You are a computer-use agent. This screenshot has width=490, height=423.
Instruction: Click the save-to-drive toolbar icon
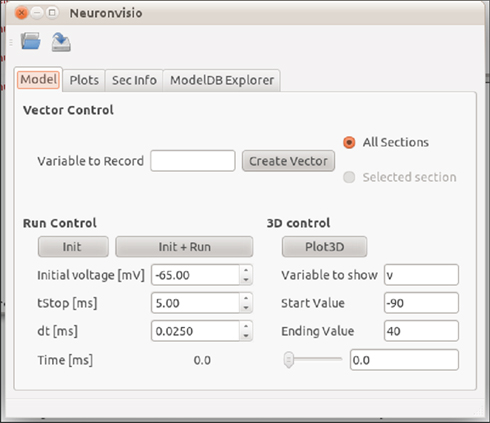click(61, 42)
